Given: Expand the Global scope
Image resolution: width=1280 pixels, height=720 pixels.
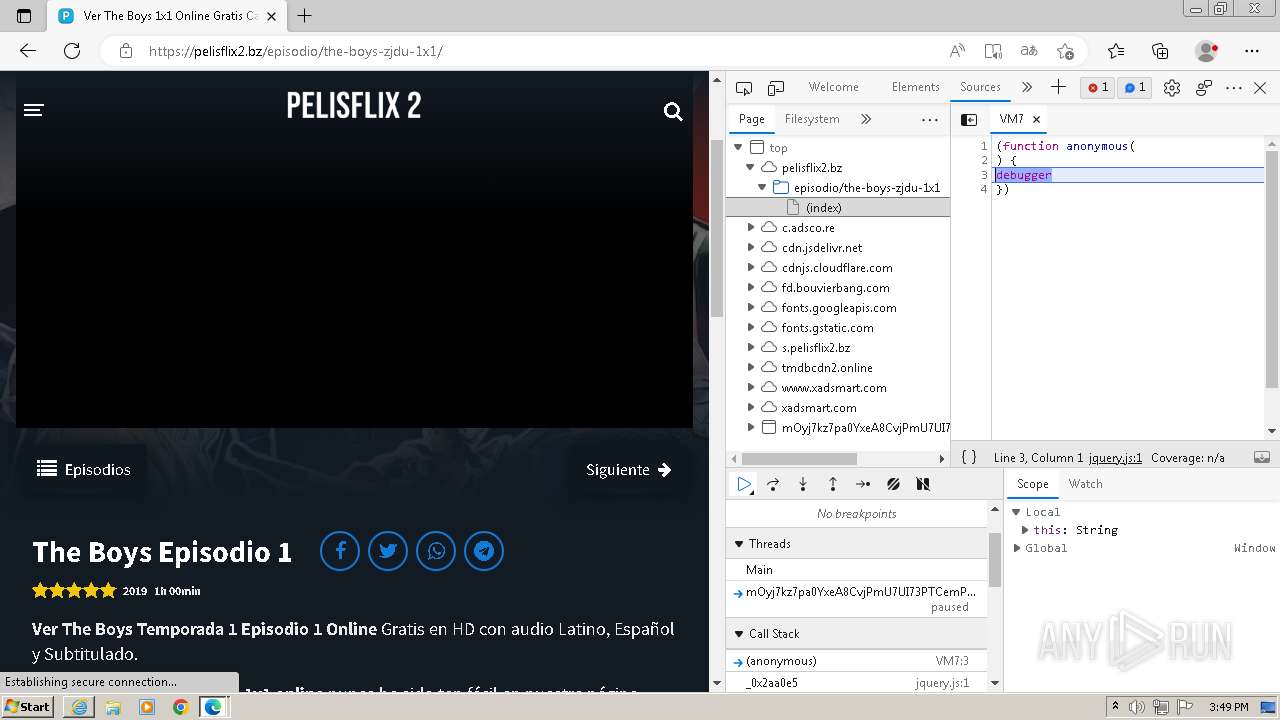Looking at the screenshot, I should pyautogui.click(x=1017, y=548).
